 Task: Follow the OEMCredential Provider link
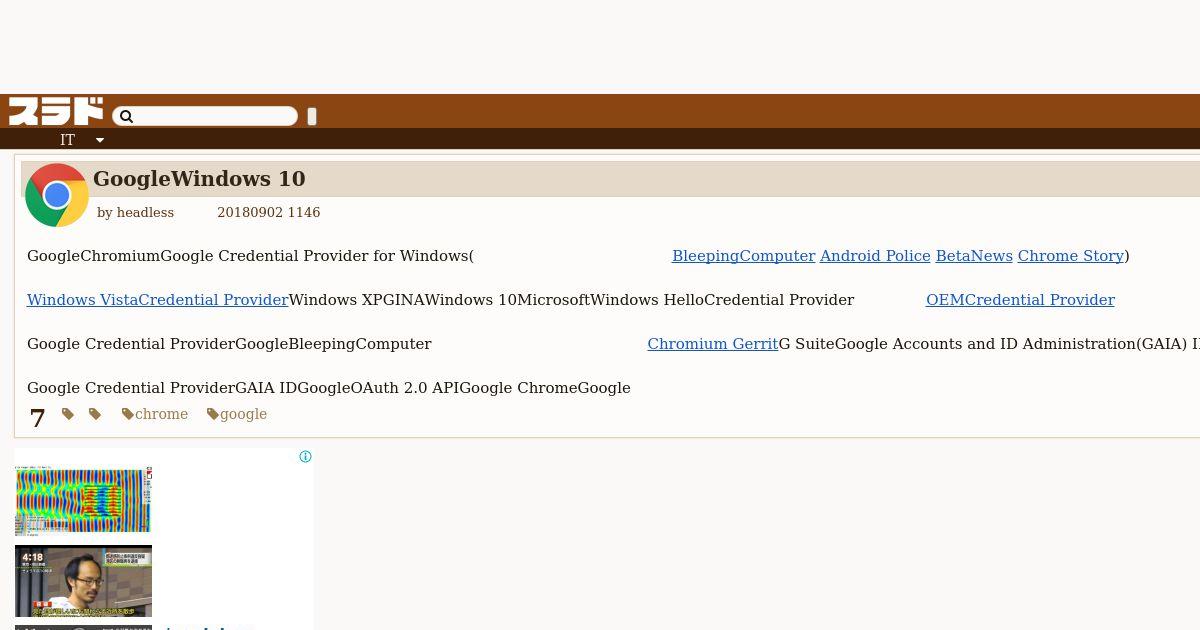coord(1020,300)
